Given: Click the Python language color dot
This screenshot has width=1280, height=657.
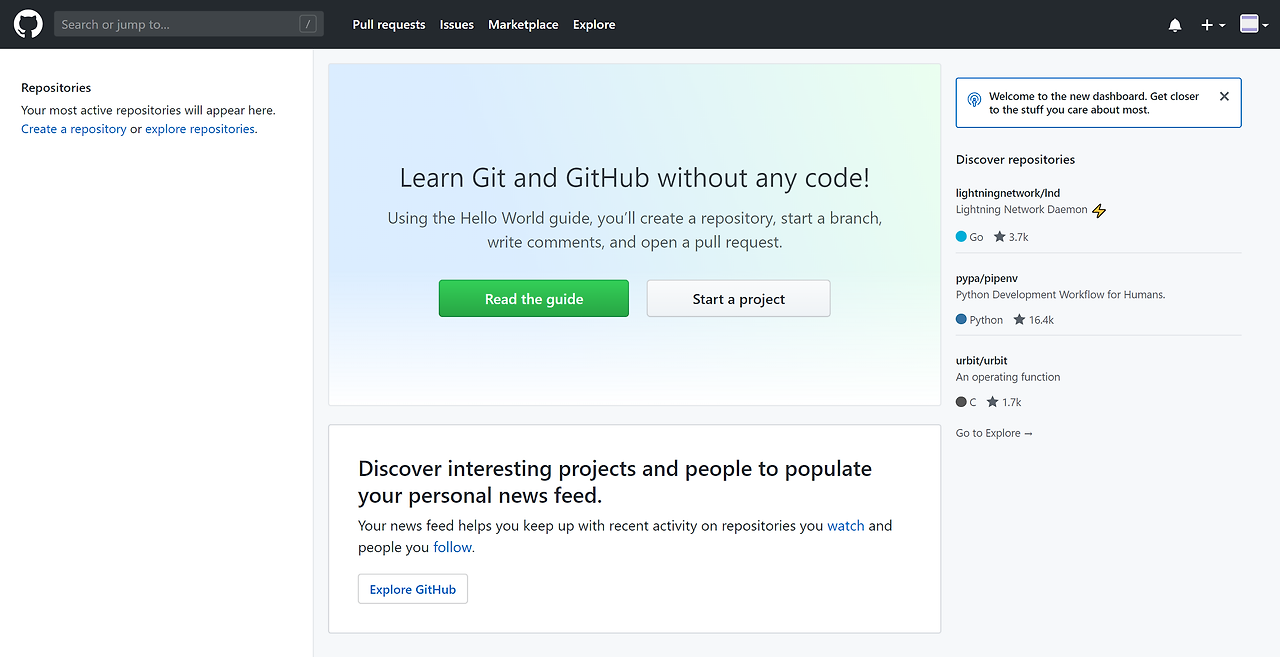Looking at the screenshot, I should point(962,320).
